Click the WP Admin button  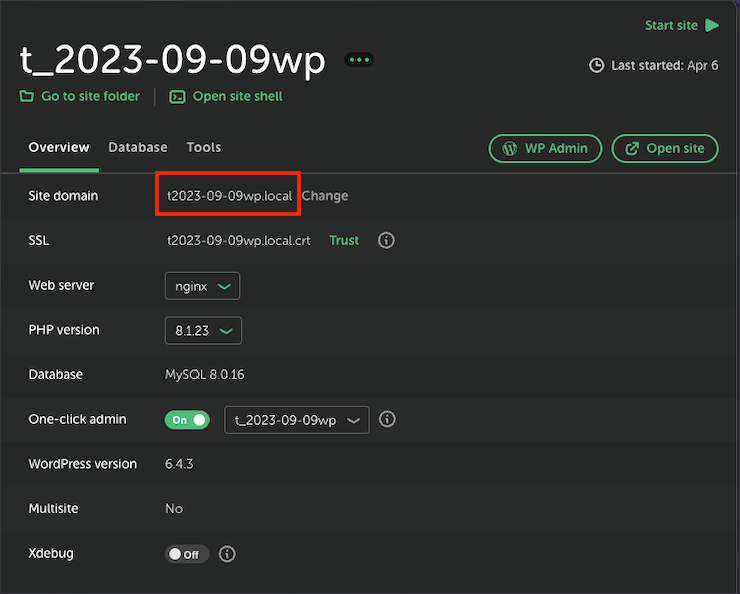pos(545,149)
